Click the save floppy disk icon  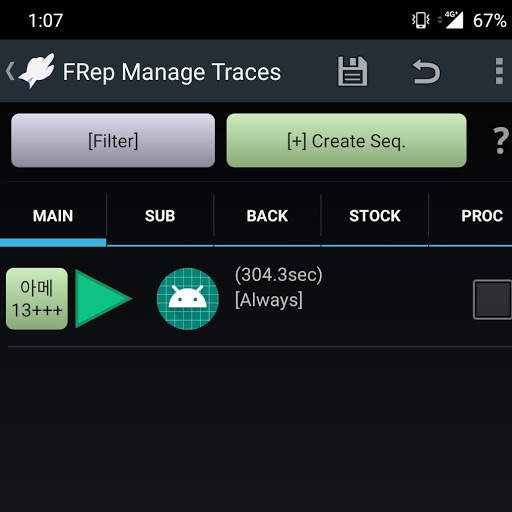pos(352,71)
